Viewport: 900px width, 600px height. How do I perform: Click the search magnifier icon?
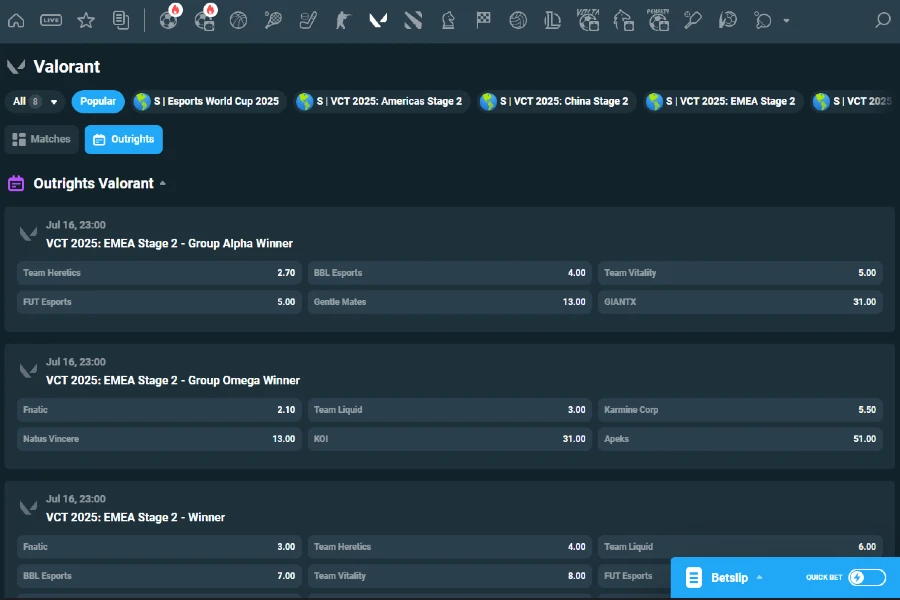coord(883,19)
